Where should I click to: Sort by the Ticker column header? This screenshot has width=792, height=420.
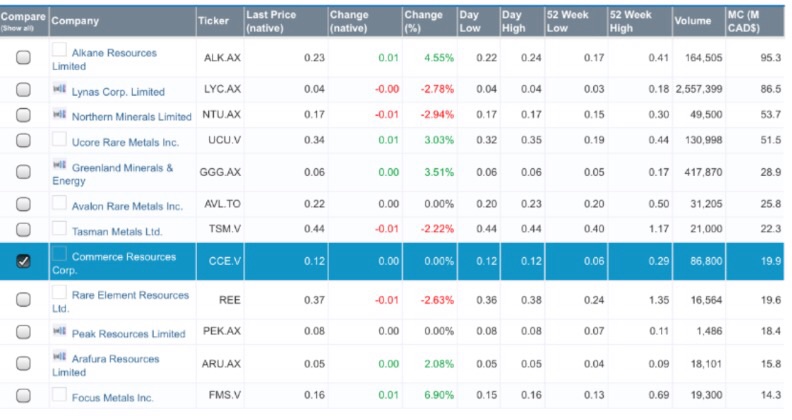tap(213, 20)
